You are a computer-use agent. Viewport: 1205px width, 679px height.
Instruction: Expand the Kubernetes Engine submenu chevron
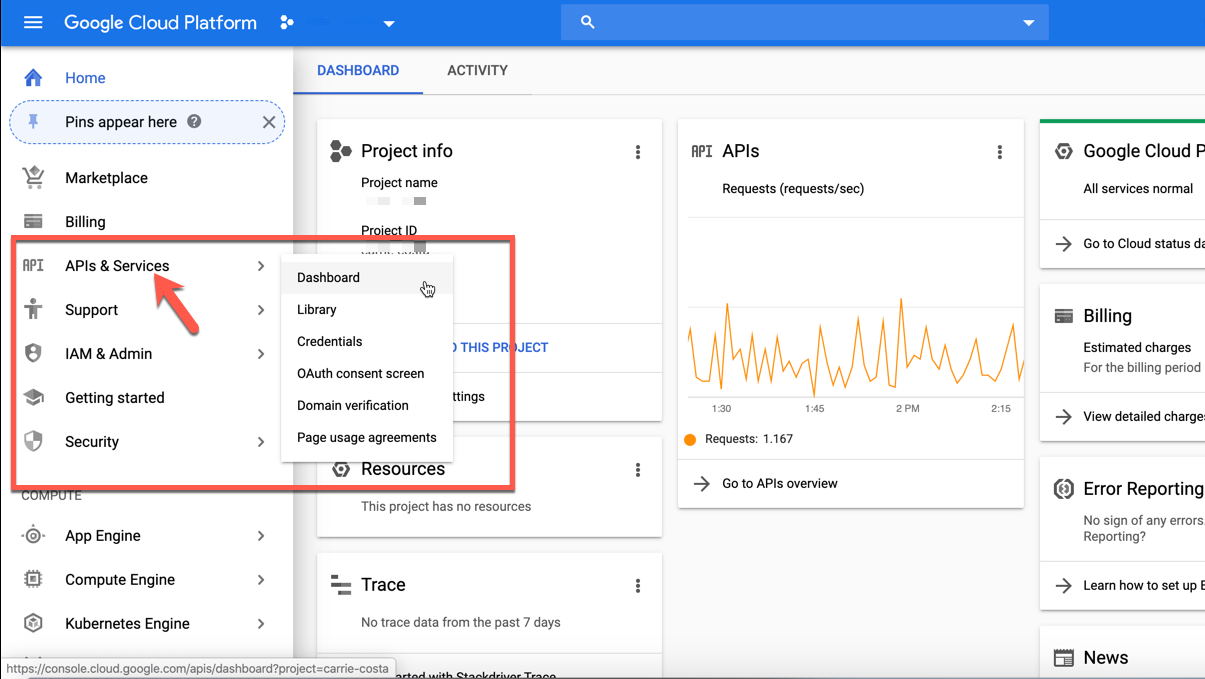click(x=260, y=624)
